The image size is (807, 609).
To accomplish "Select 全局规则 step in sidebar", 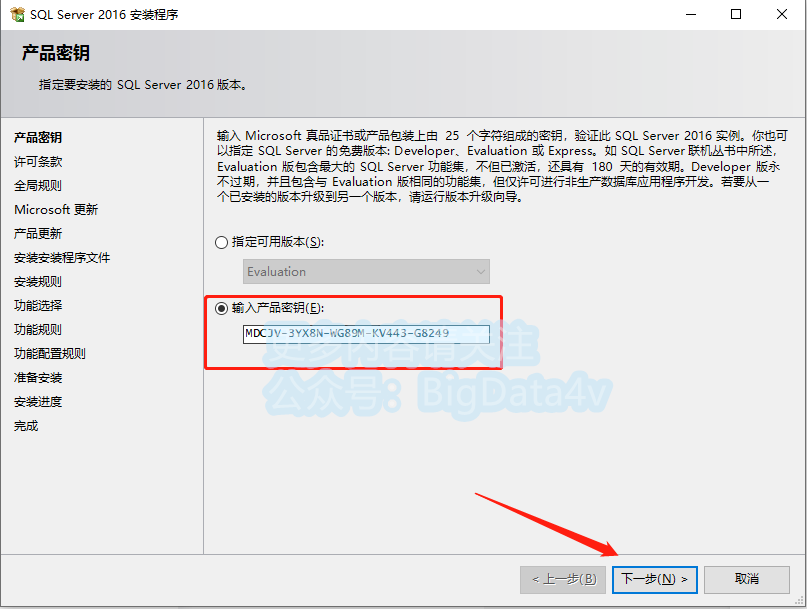I will pos(38,186).
